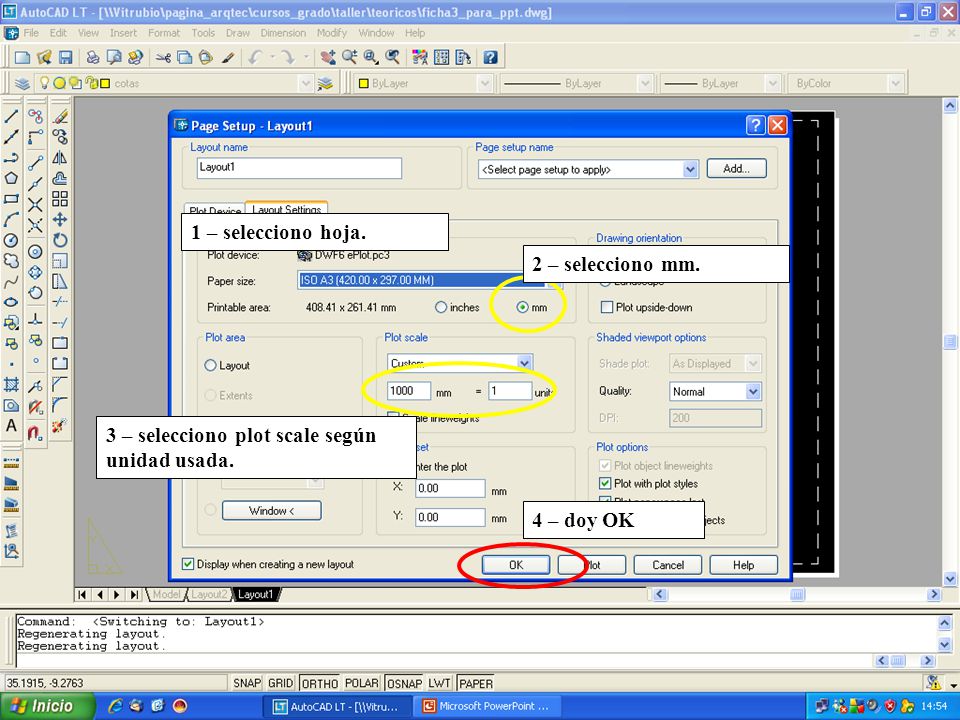Click the Zoom Realtime icon
This screenshot has height=720, width=960.
pyautogui.click(x=350, y=58)
